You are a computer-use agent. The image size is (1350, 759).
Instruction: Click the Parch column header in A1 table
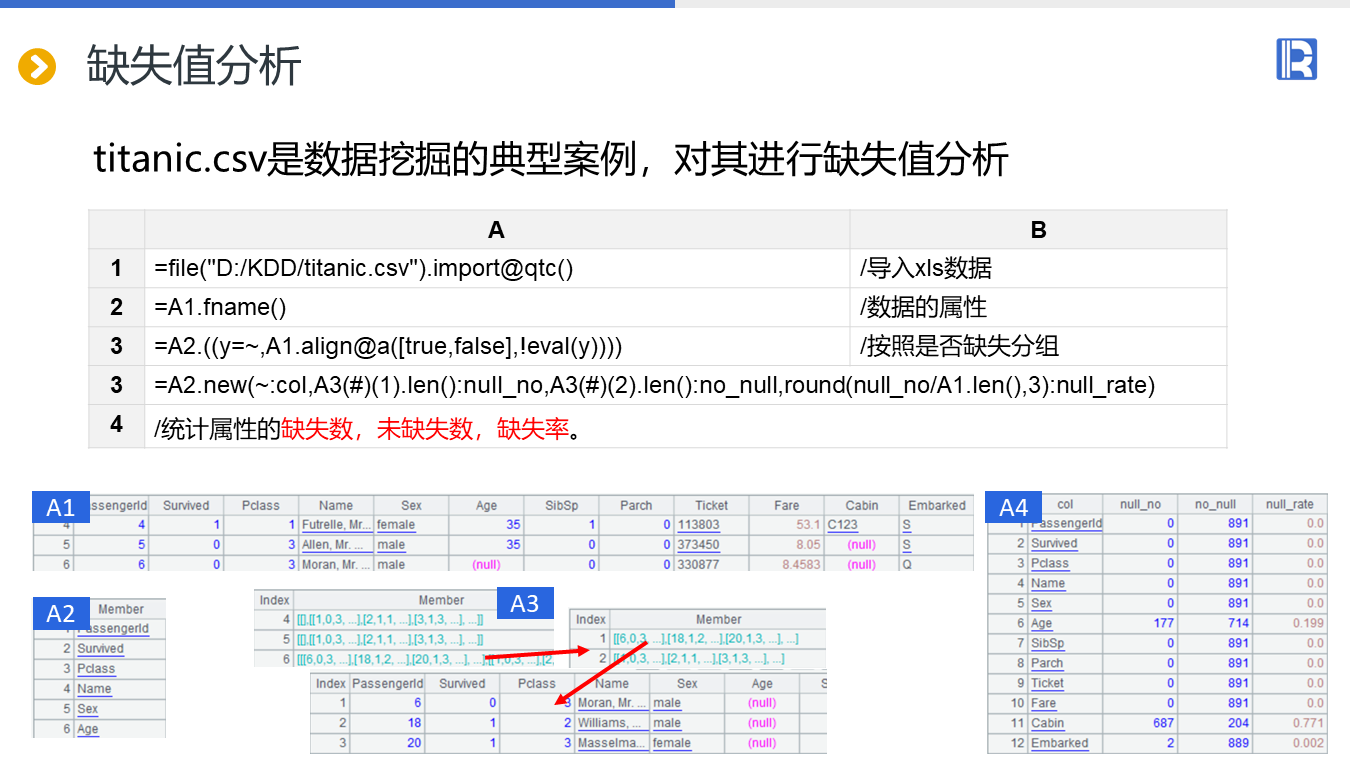tap(636, 505)
